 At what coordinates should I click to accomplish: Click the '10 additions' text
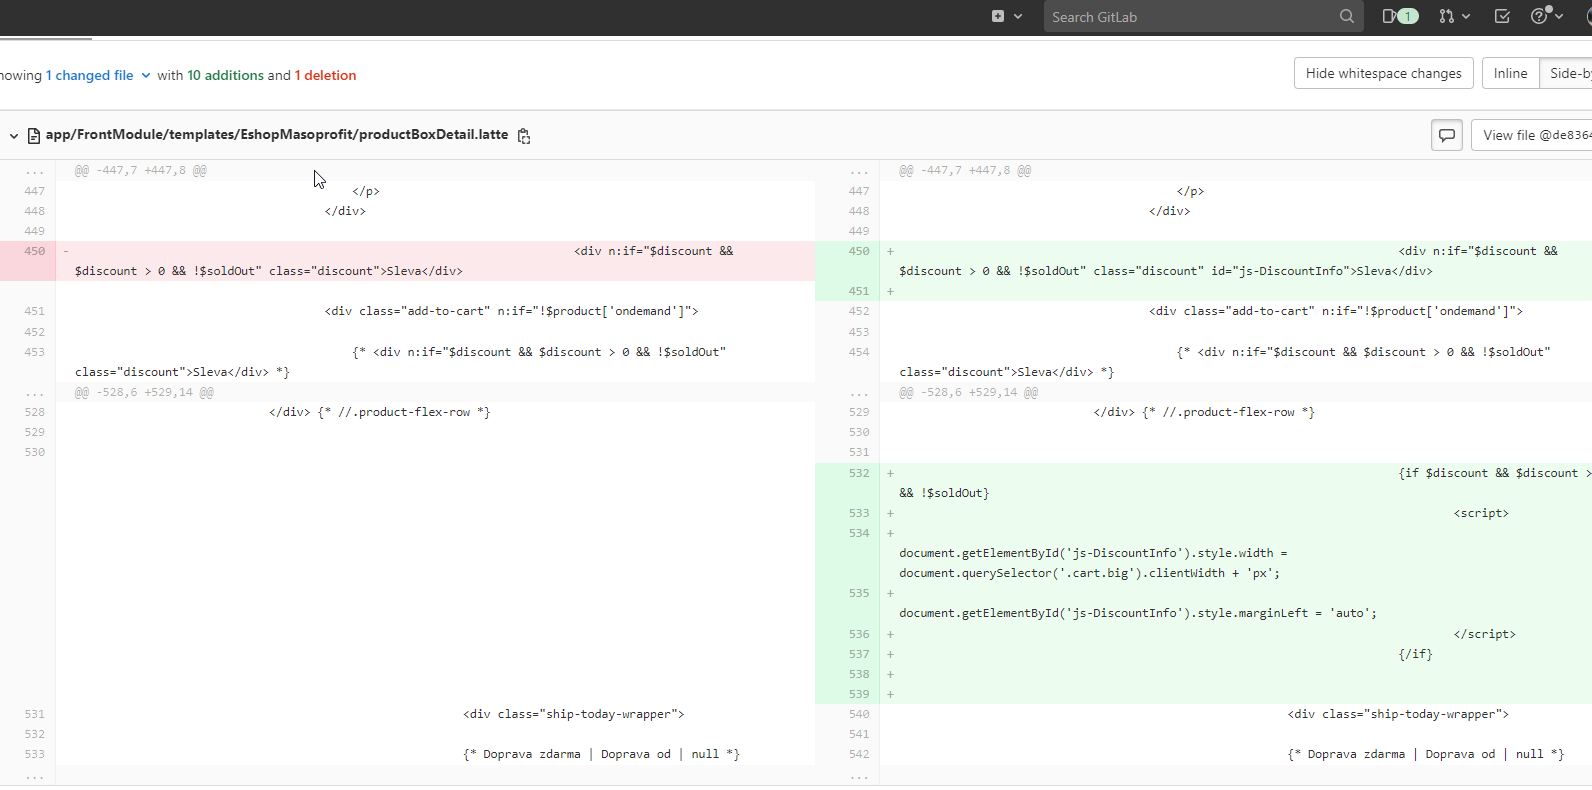point(225,75)
